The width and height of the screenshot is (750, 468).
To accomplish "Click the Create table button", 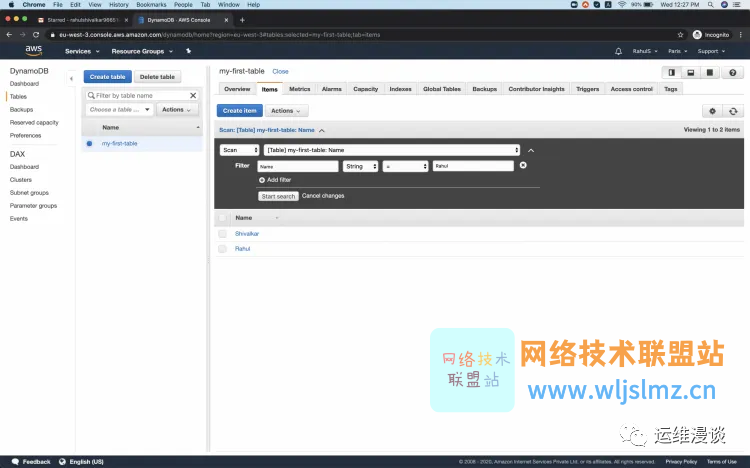I will (x=108, y=77).
